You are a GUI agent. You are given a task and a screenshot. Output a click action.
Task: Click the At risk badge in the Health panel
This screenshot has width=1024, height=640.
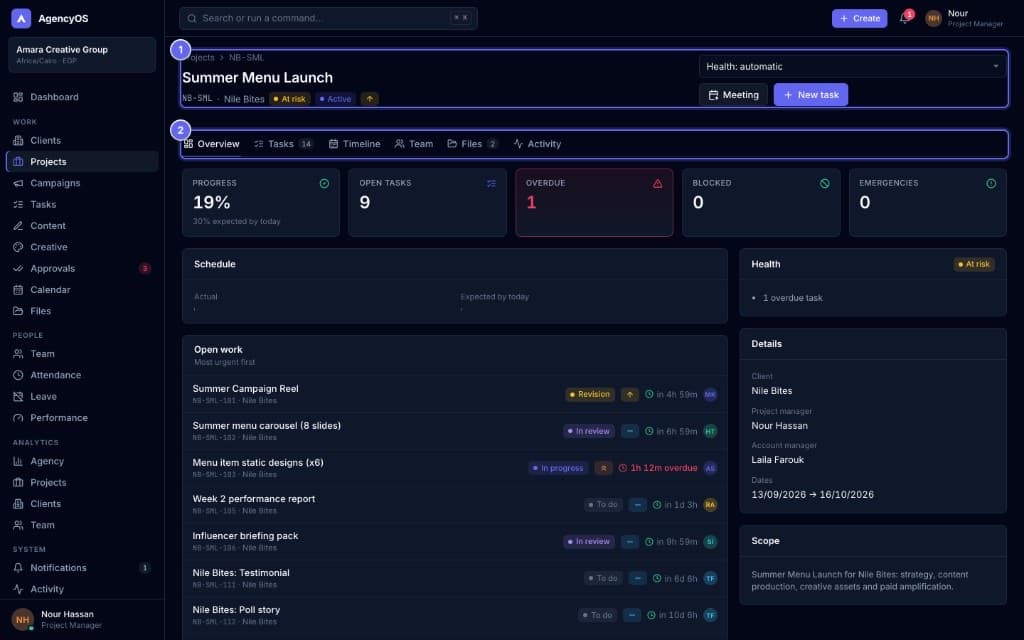[974, 264]
